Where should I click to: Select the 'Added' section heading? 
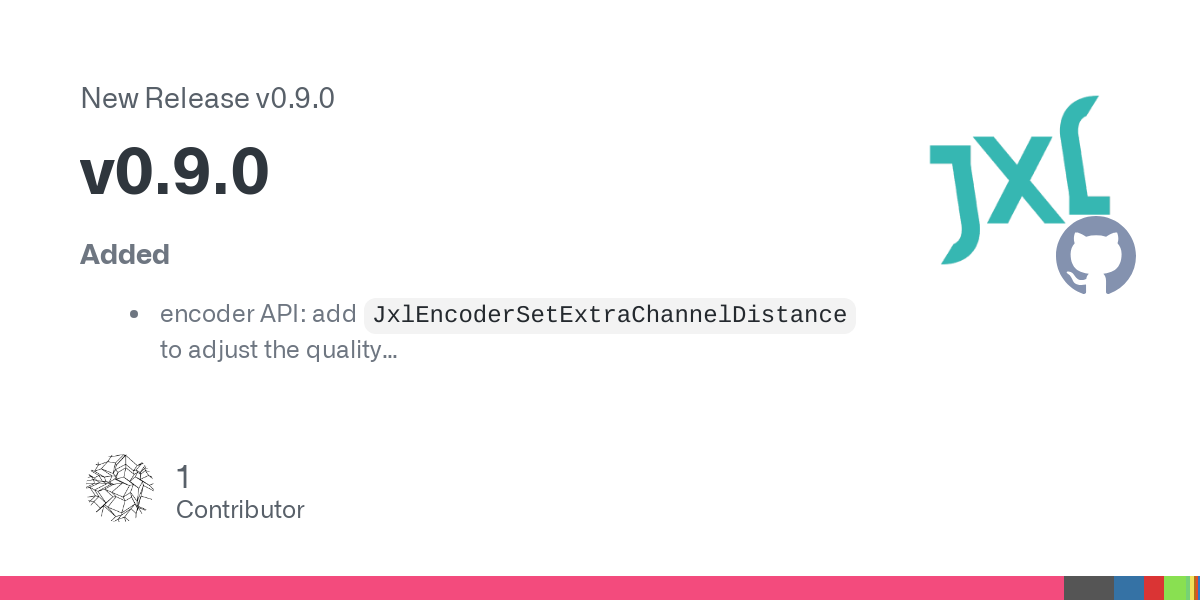[125, 254]
